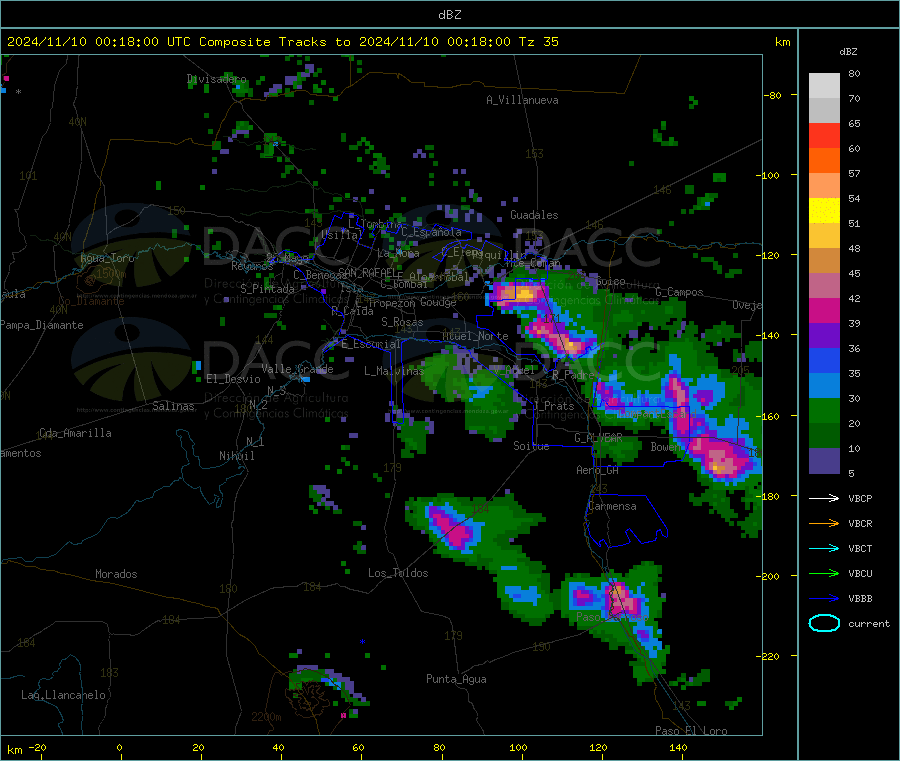Click the orange VBCR arrow legend icon
This screenshot has width=900, height=761.
824,523
